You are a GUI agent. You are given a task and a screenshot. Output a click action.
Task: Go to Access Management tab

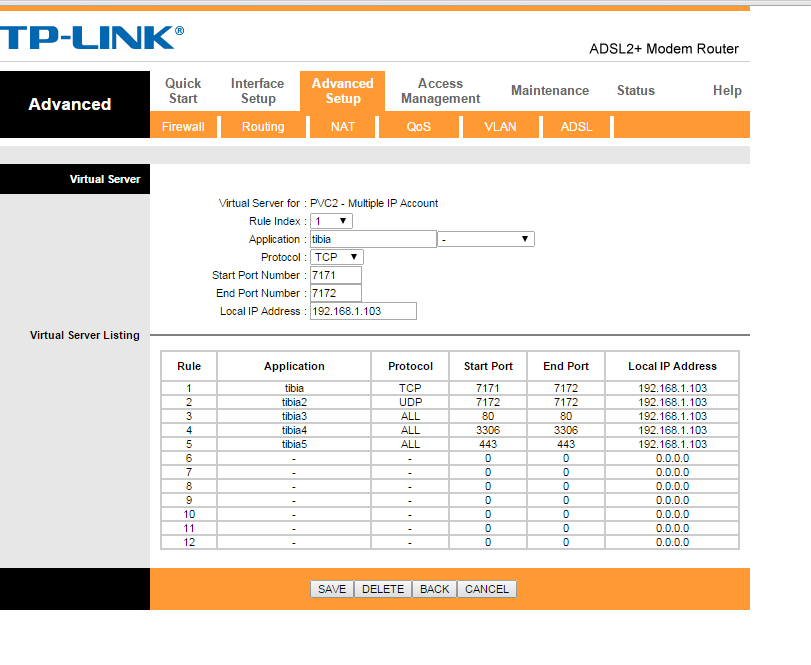pos(441,91)
